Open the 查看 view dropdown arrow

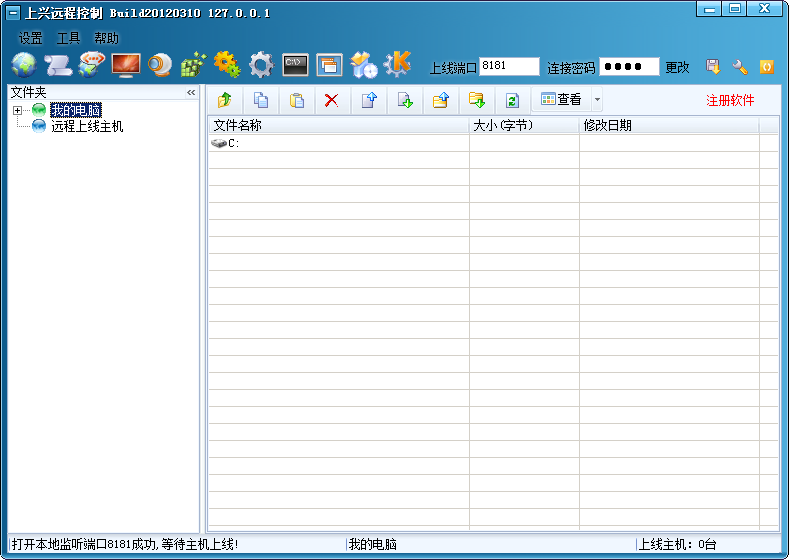coord(597,100)
